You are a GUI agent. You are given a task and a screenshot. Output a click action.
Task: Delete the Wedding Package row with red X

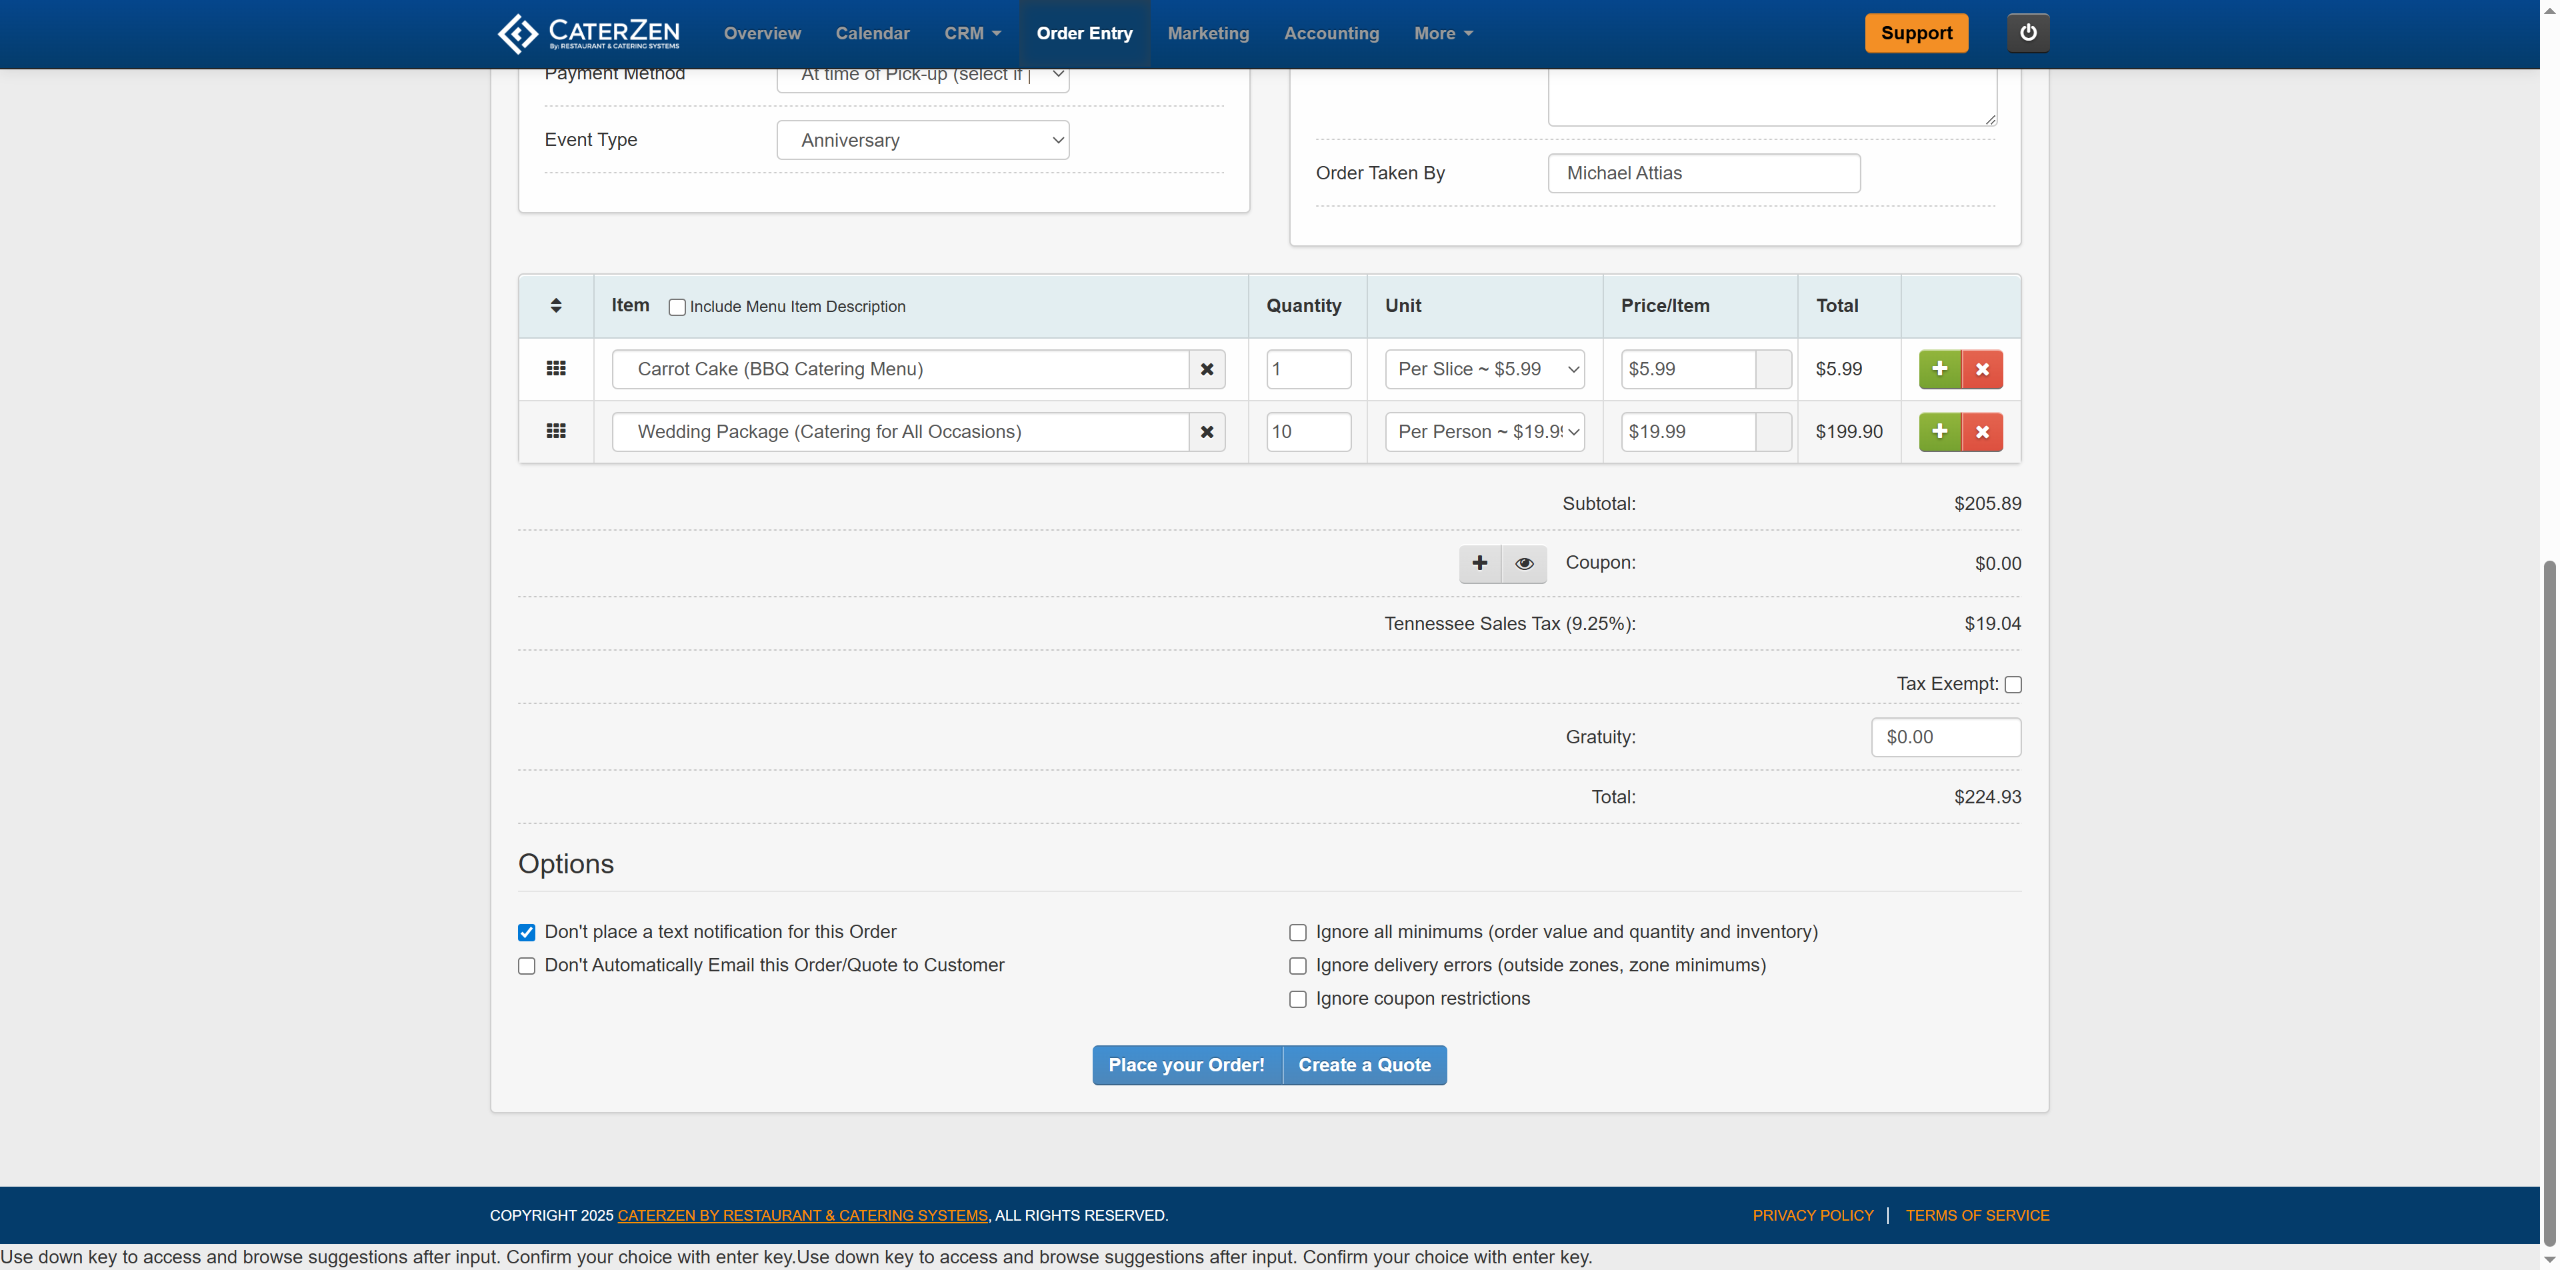[x=1982, y=432]
